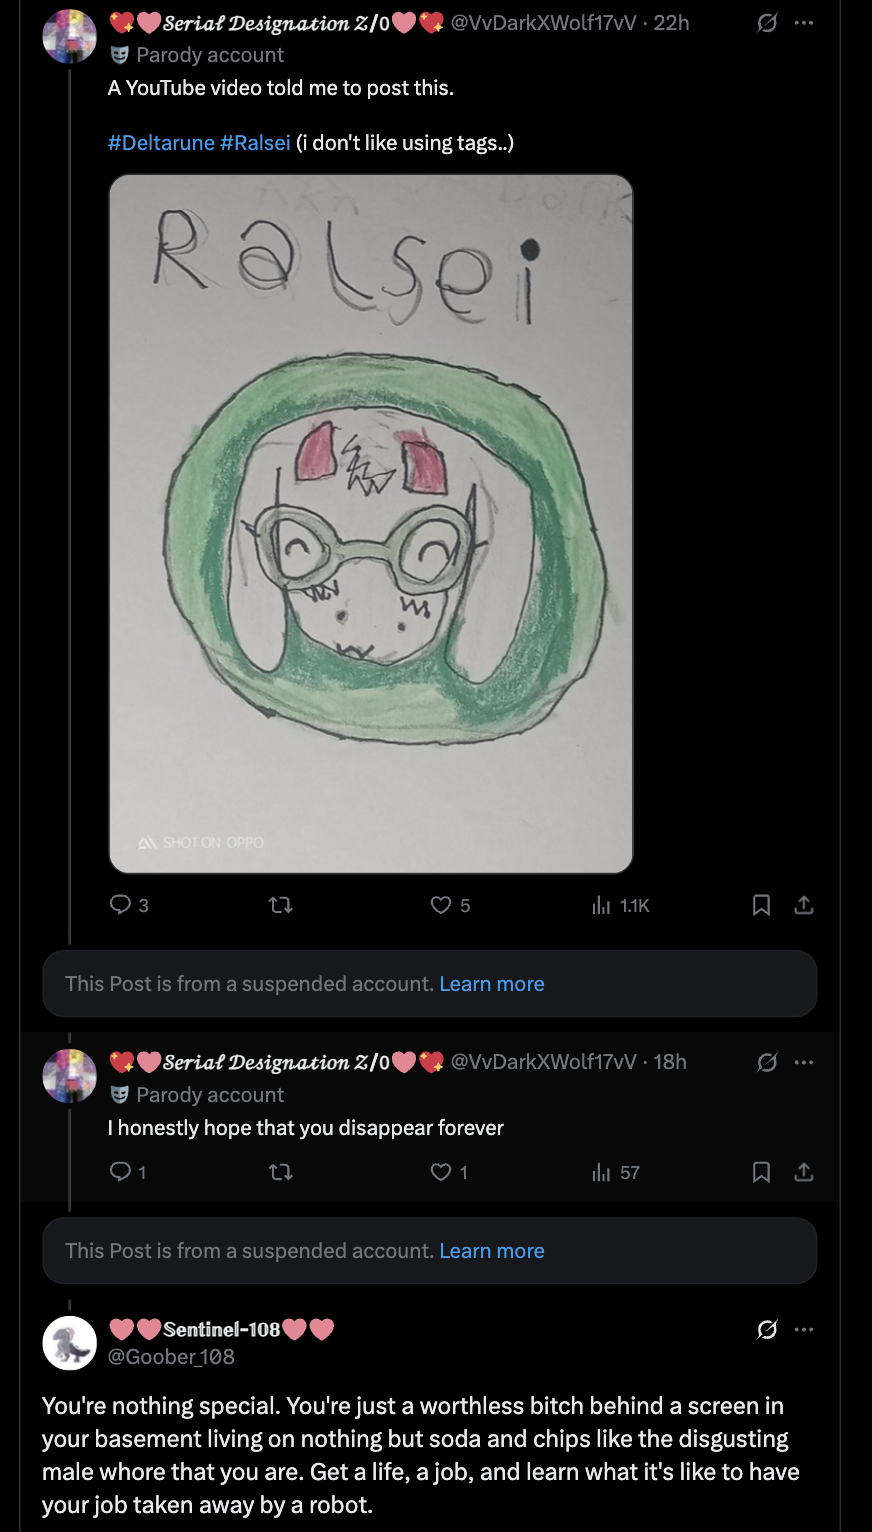Like the 'disappear forever' post
The width and height of the screenshot is (872, 1532).
point(441,1172)
